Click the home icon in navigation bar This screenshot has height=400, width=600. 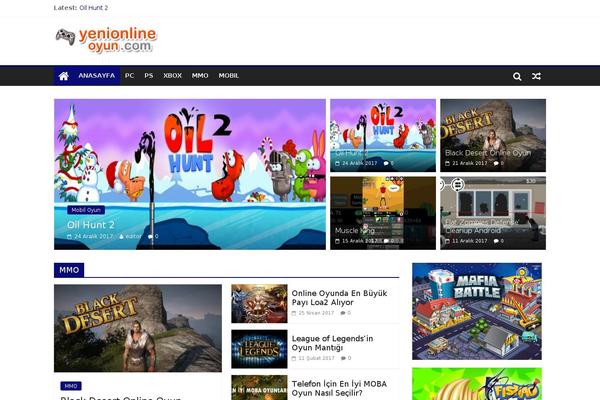64,76
